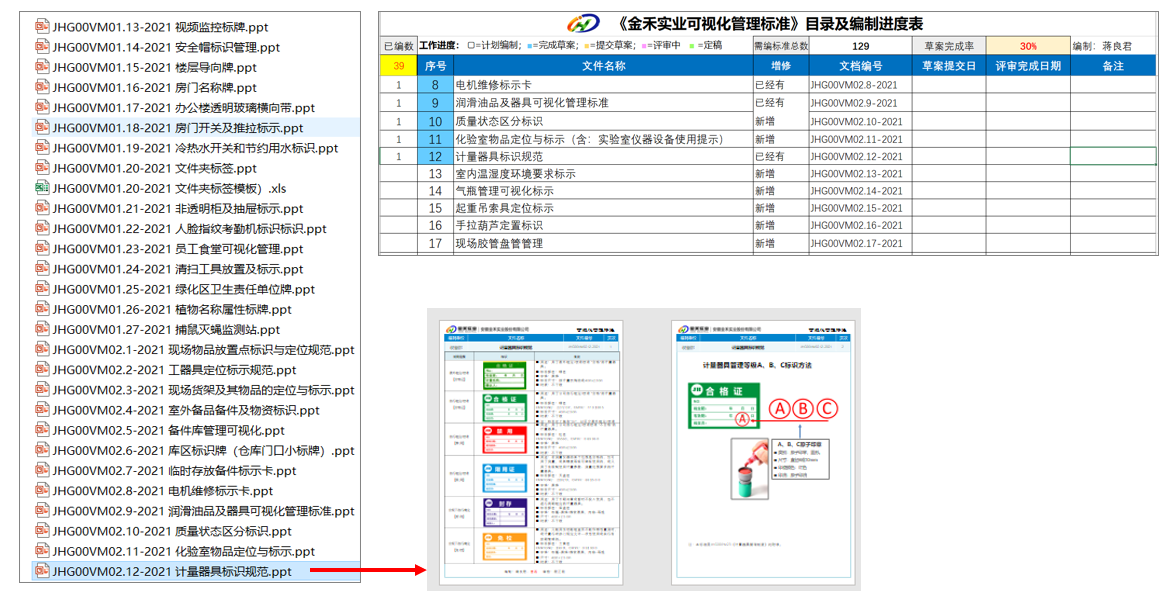Viewport: 1171px width, 604px height.
Task: Click the icon of JHG00VM02.10-2021 质量状态区分标识.ppt
Action: tap(42, 531)
